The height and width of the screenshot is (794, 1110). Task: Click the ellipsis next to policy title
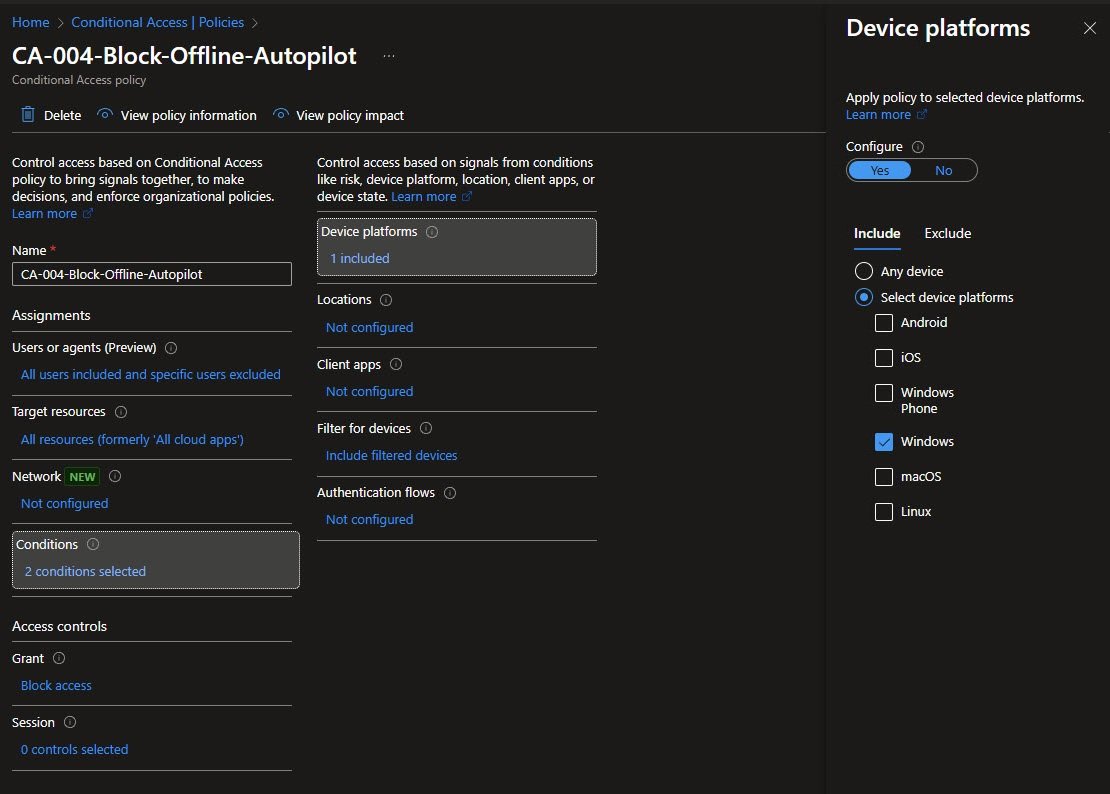[389, 56]
